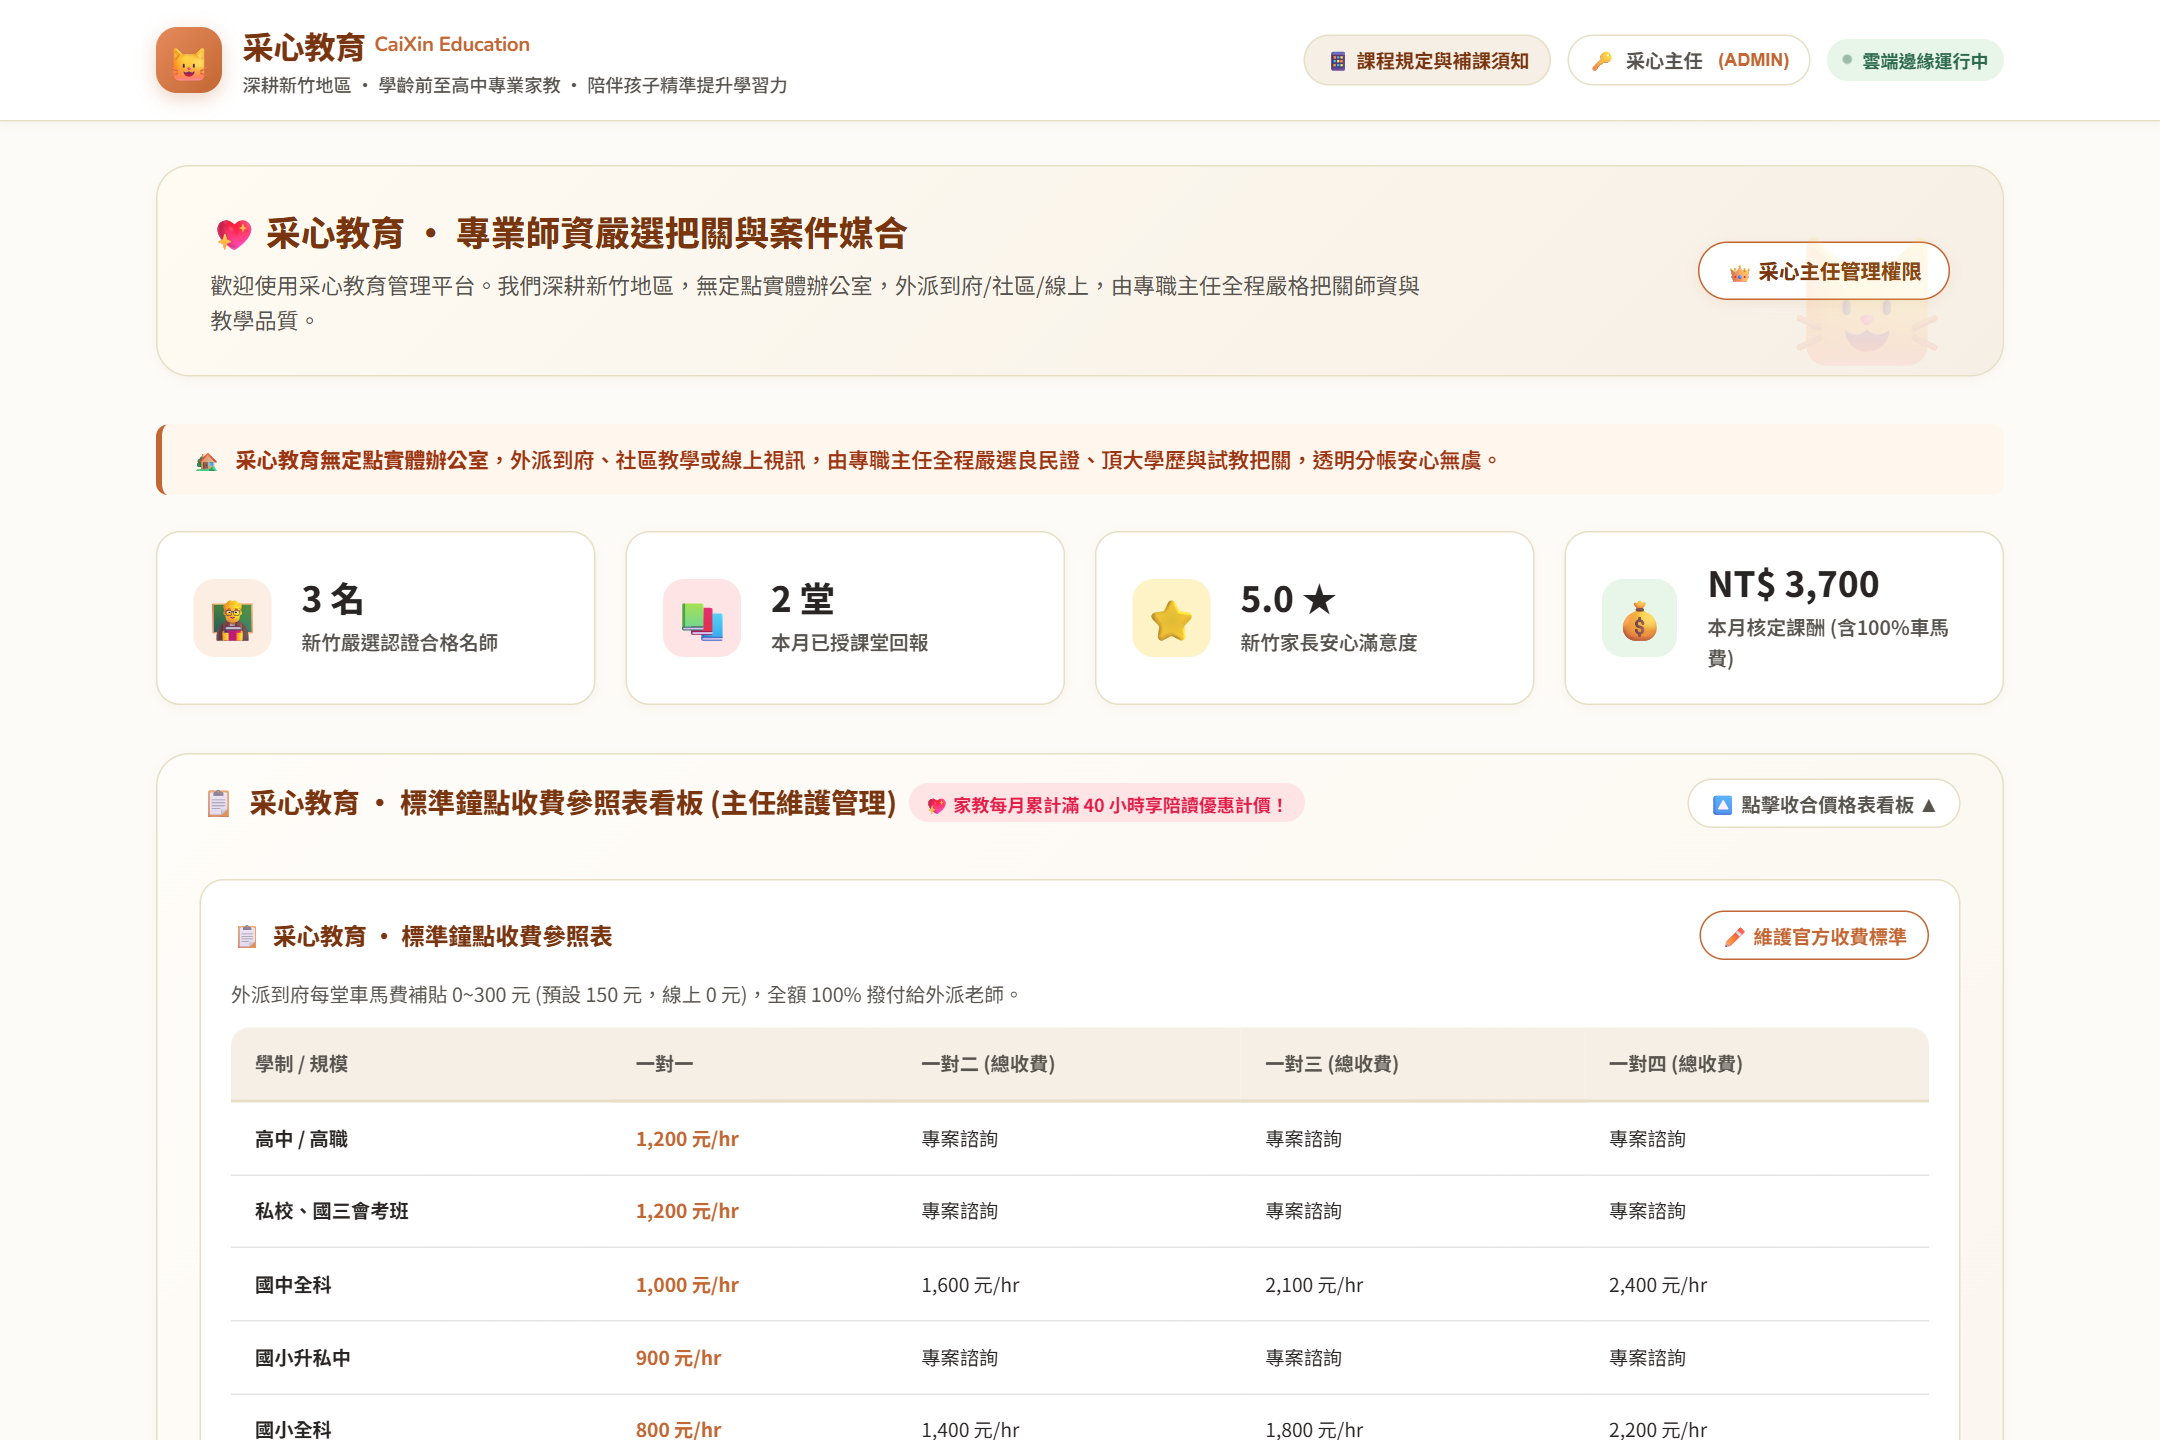
Task: Click the clipboard icon beside 標準鐘點收費參照表看板
Action: pos(218,803)
